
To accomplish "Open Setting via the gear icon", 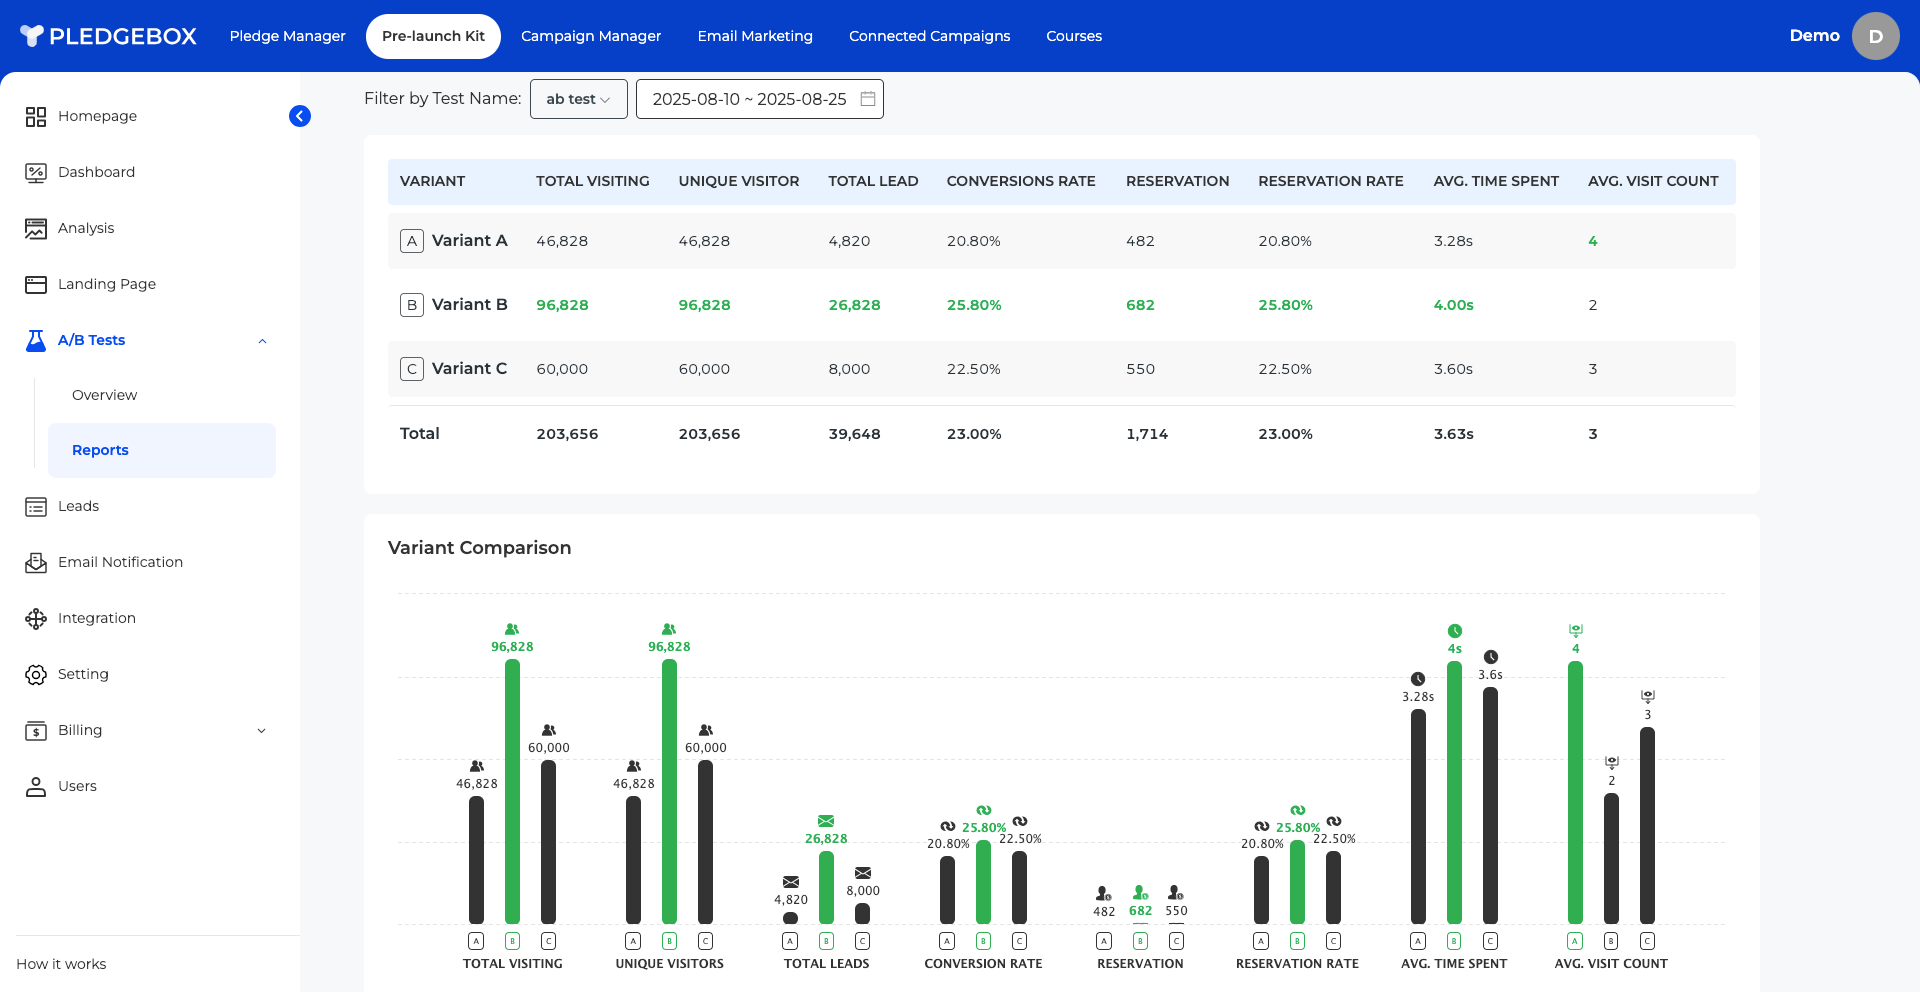I will [x=36, y=675].
